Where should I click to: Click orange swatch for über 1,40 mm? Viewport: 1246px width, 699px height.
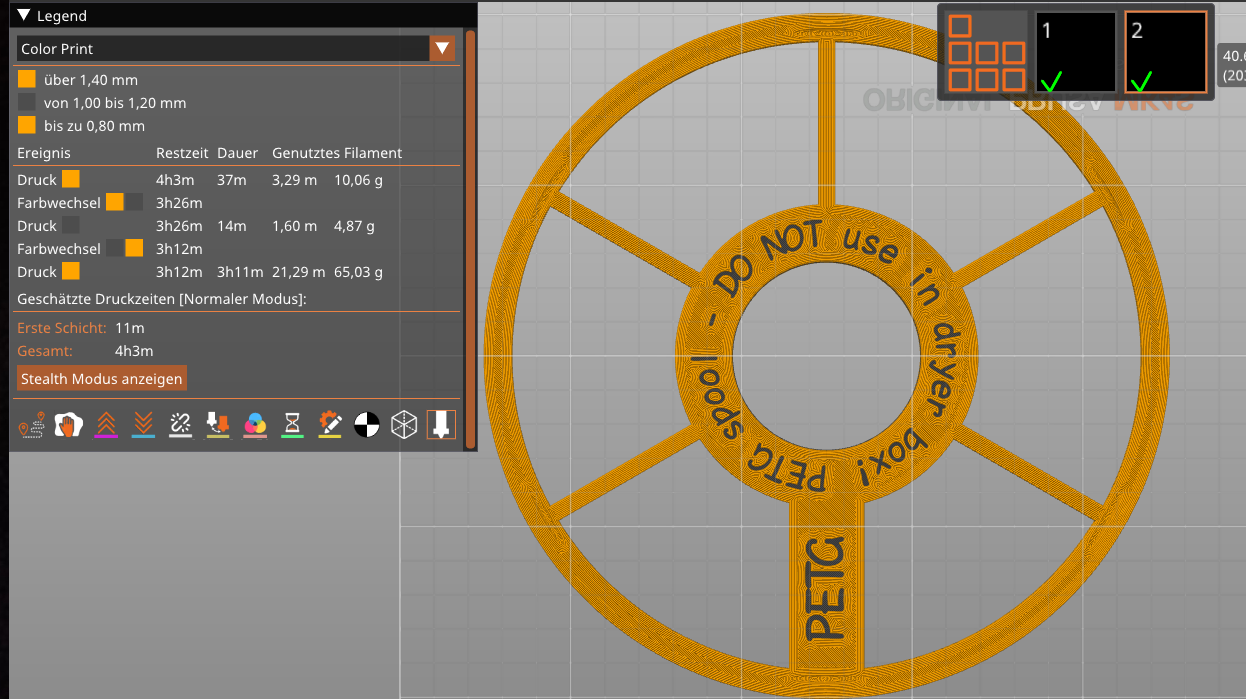tap(27, 79)
